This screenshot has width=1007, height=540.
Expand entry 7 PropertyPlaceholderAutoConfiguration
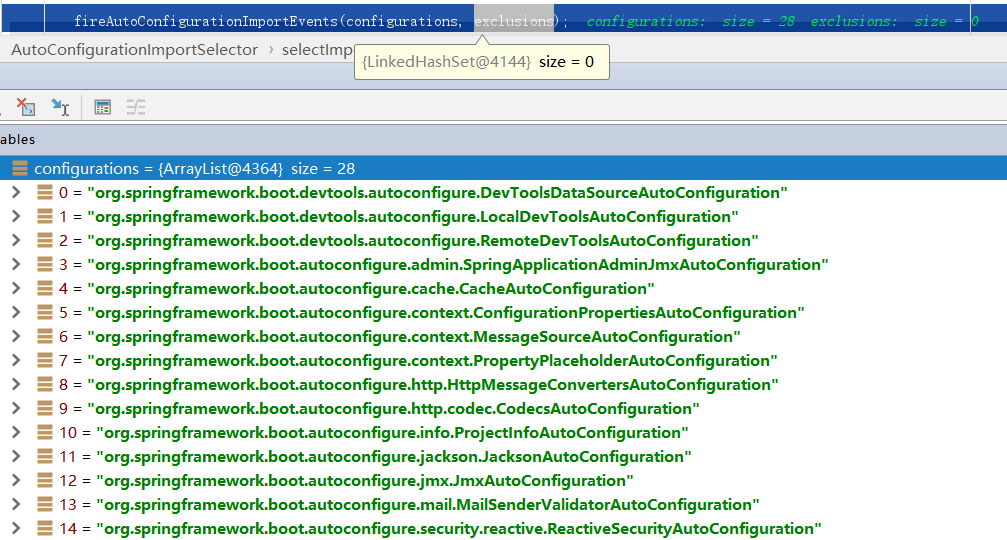17,360
